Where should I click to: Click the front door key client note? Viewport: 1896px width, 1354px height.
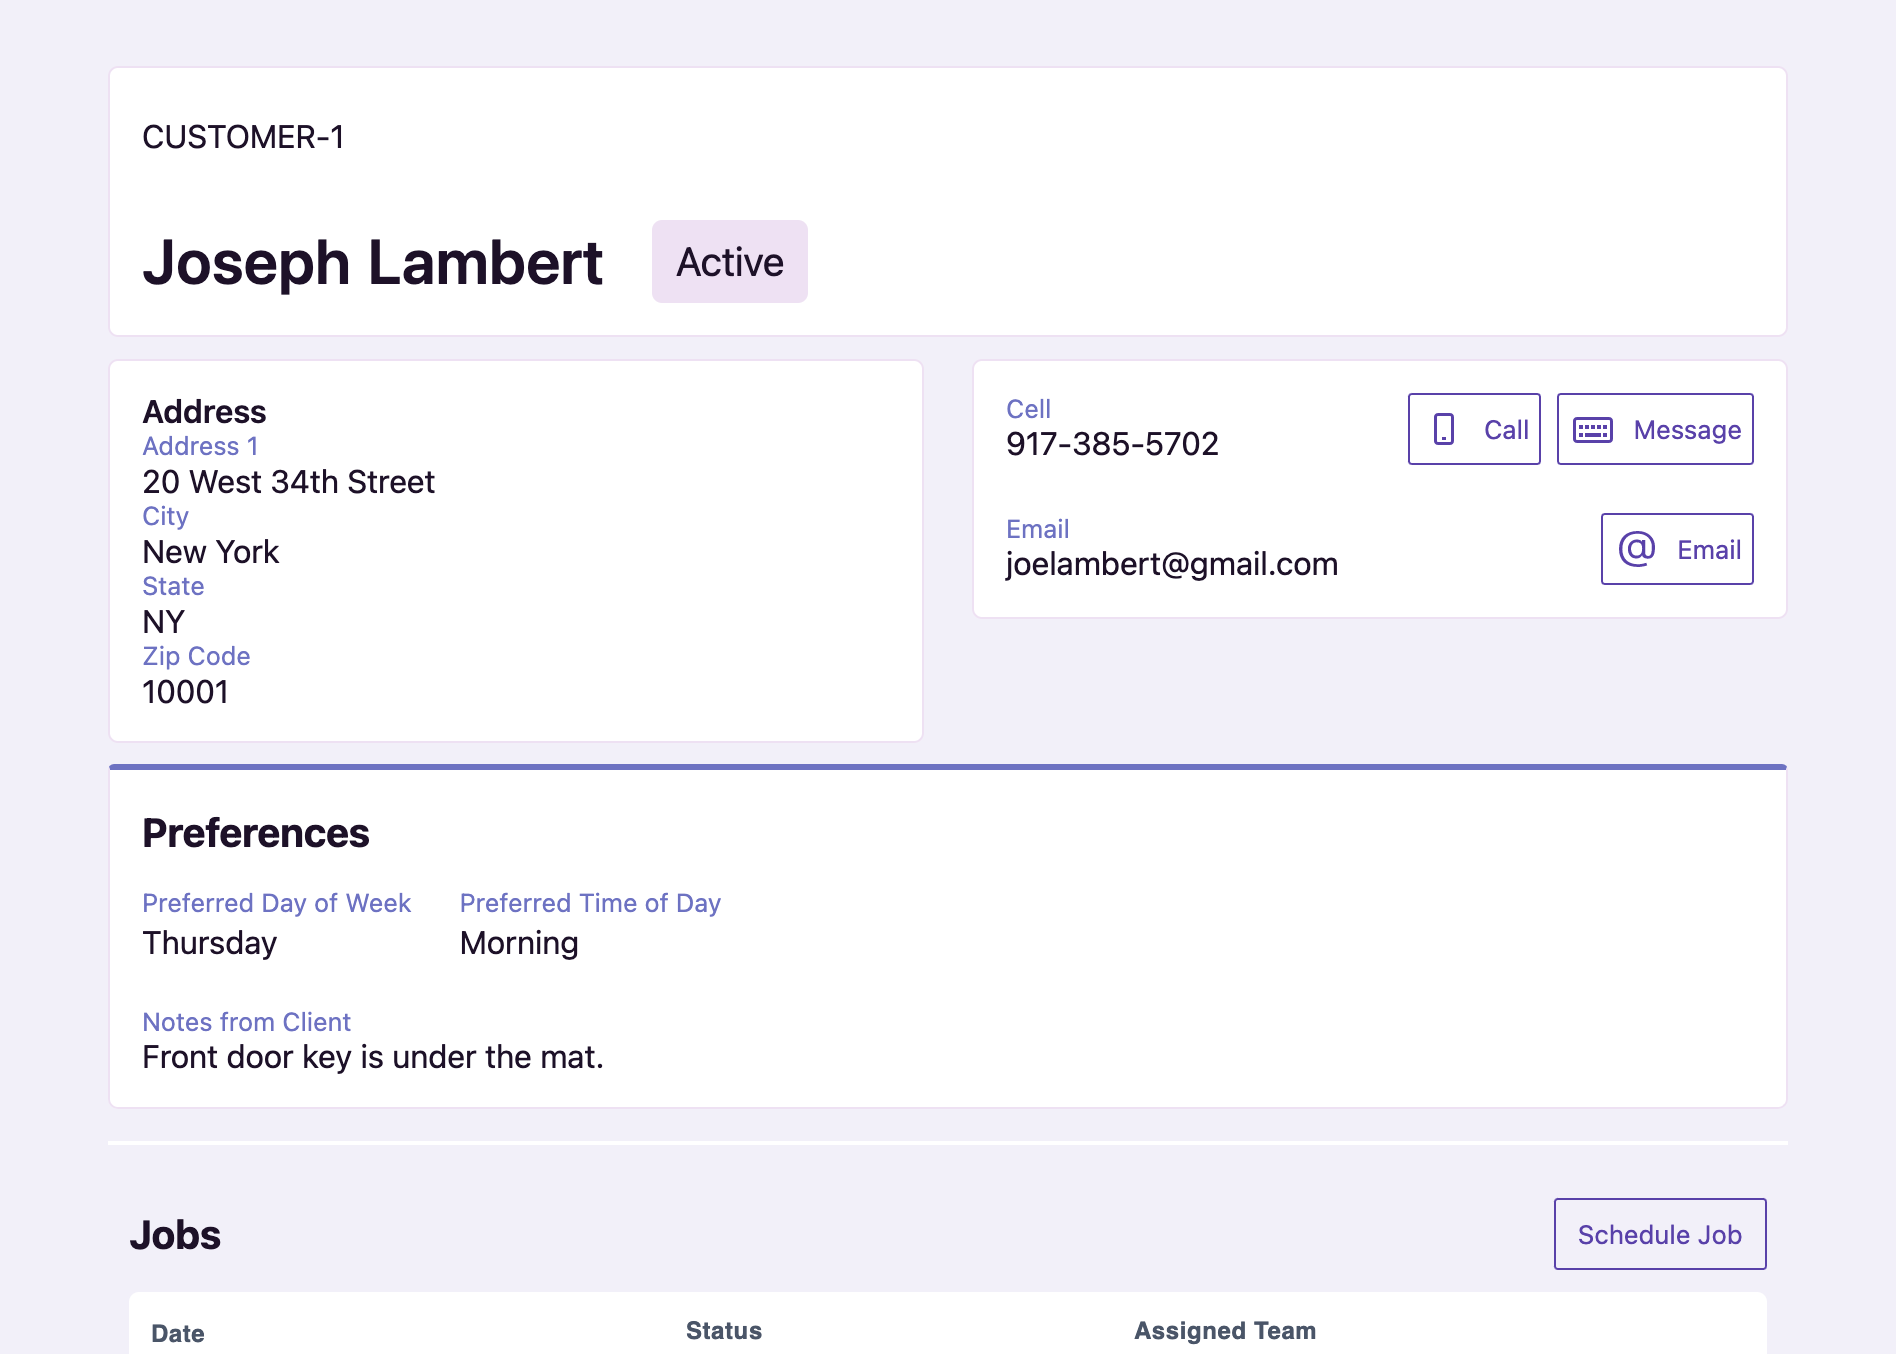click(x=372, y=1057)
